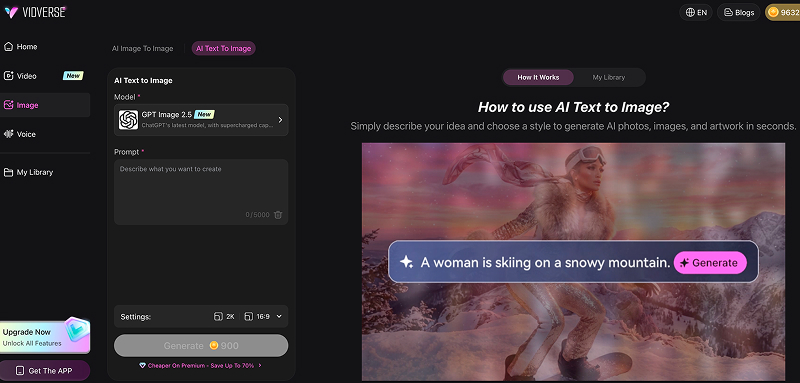Click the Blogs icon

729,12
